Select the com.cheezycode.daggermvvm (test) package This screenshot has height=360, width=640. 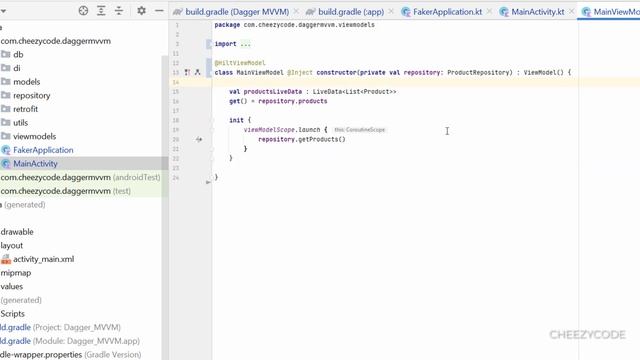pyautogui.click(x=65, y=191)
